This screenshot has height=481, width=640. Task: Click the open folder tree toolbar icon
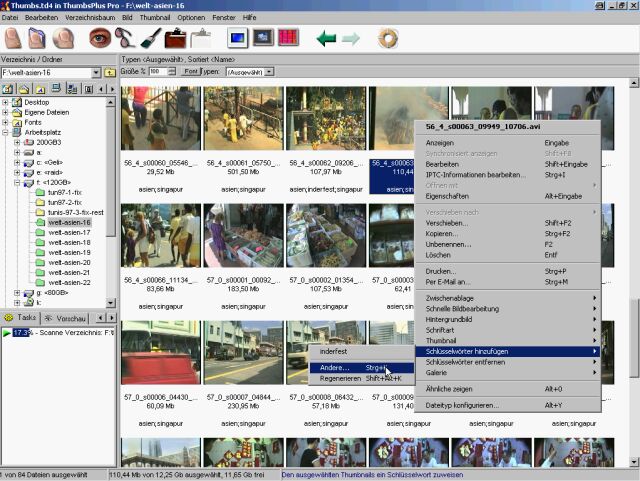click(x=24, y=89)
